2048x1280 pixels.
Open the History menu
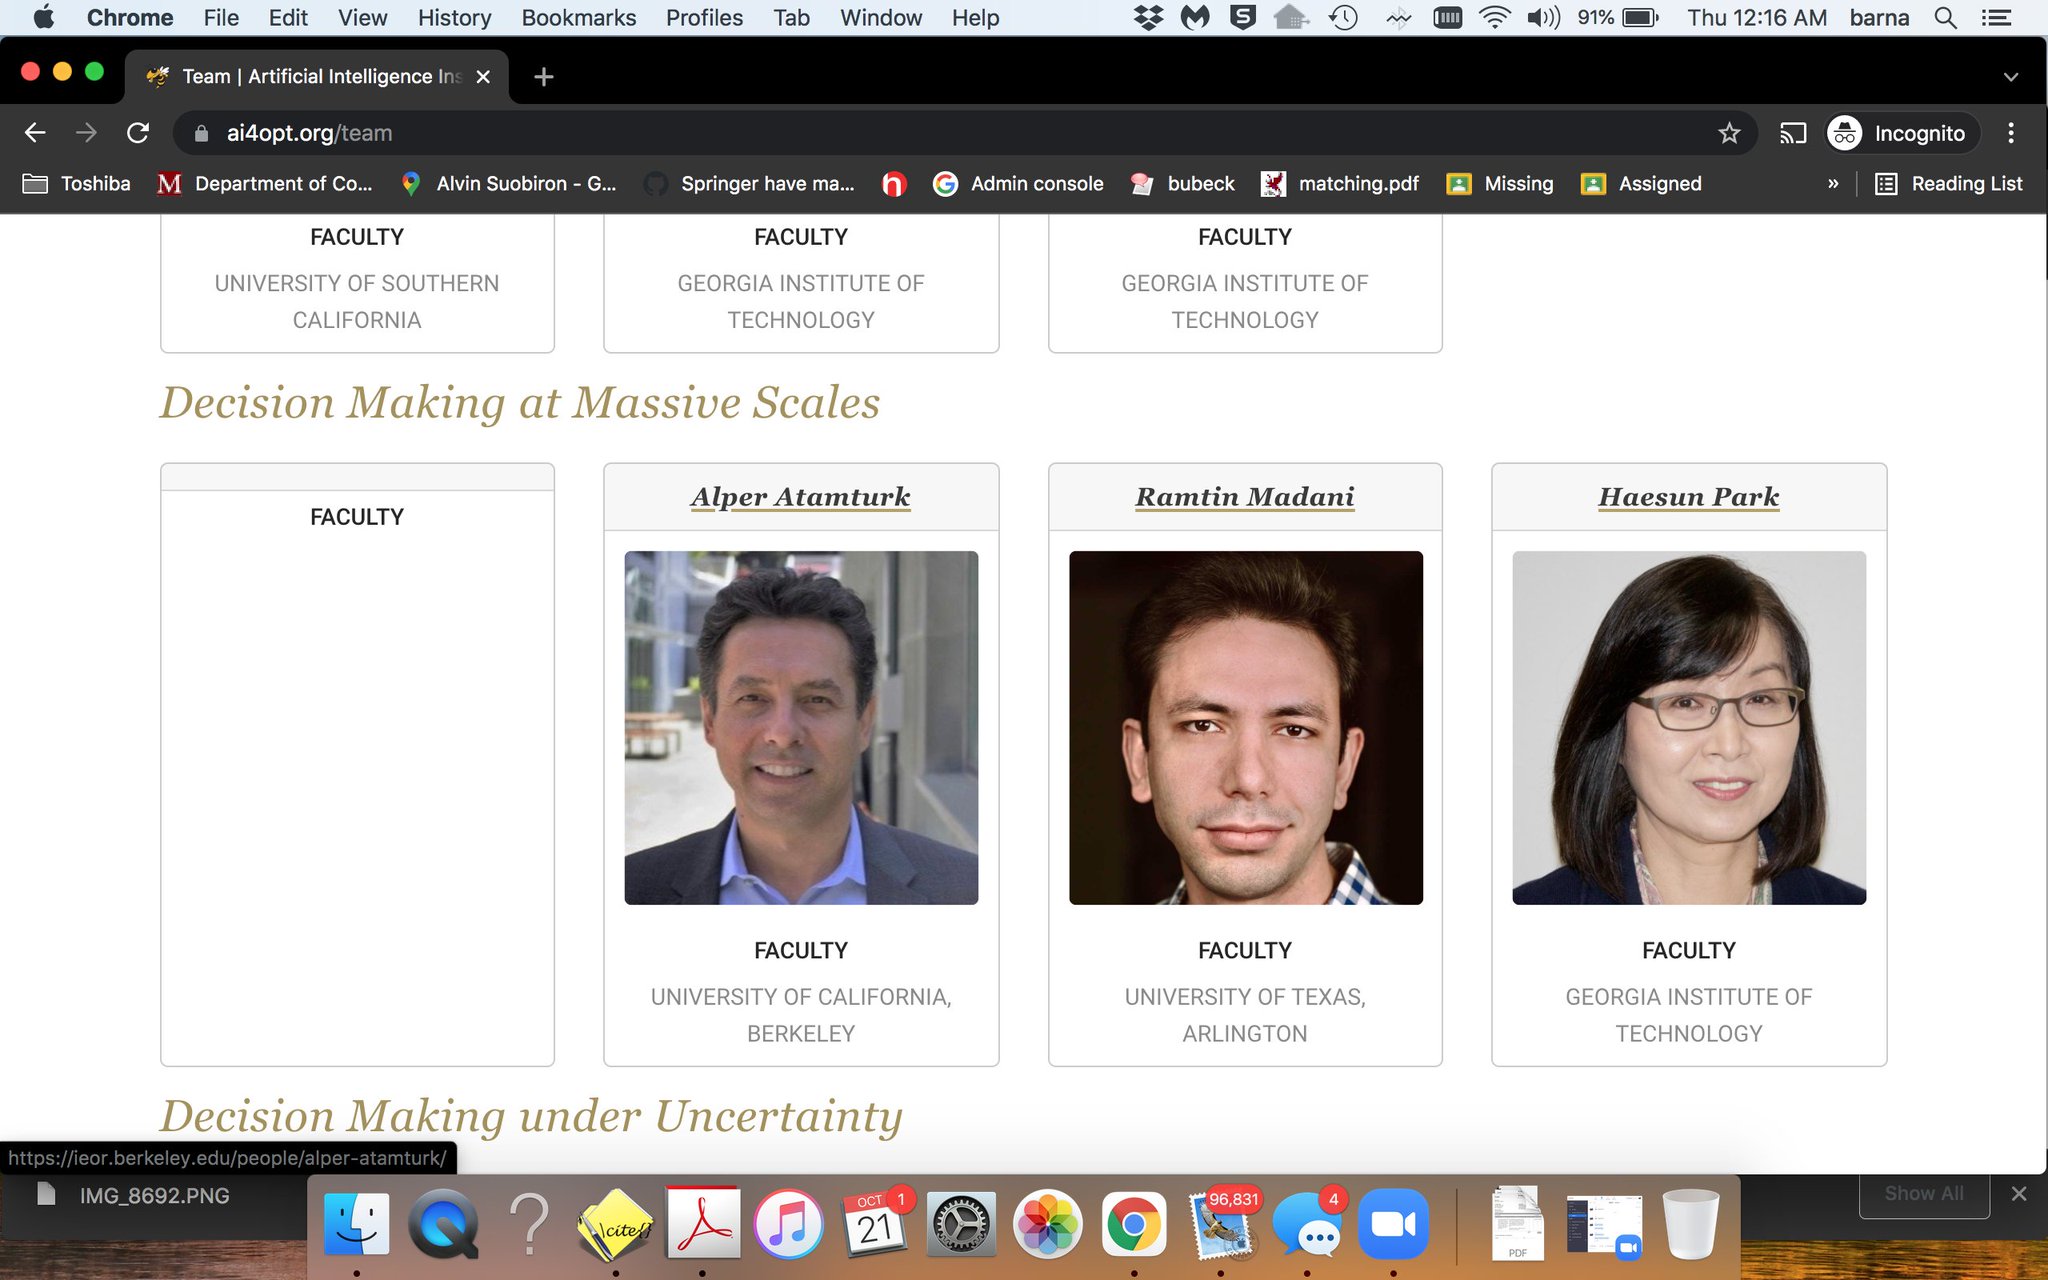click(x=454, y=18)
